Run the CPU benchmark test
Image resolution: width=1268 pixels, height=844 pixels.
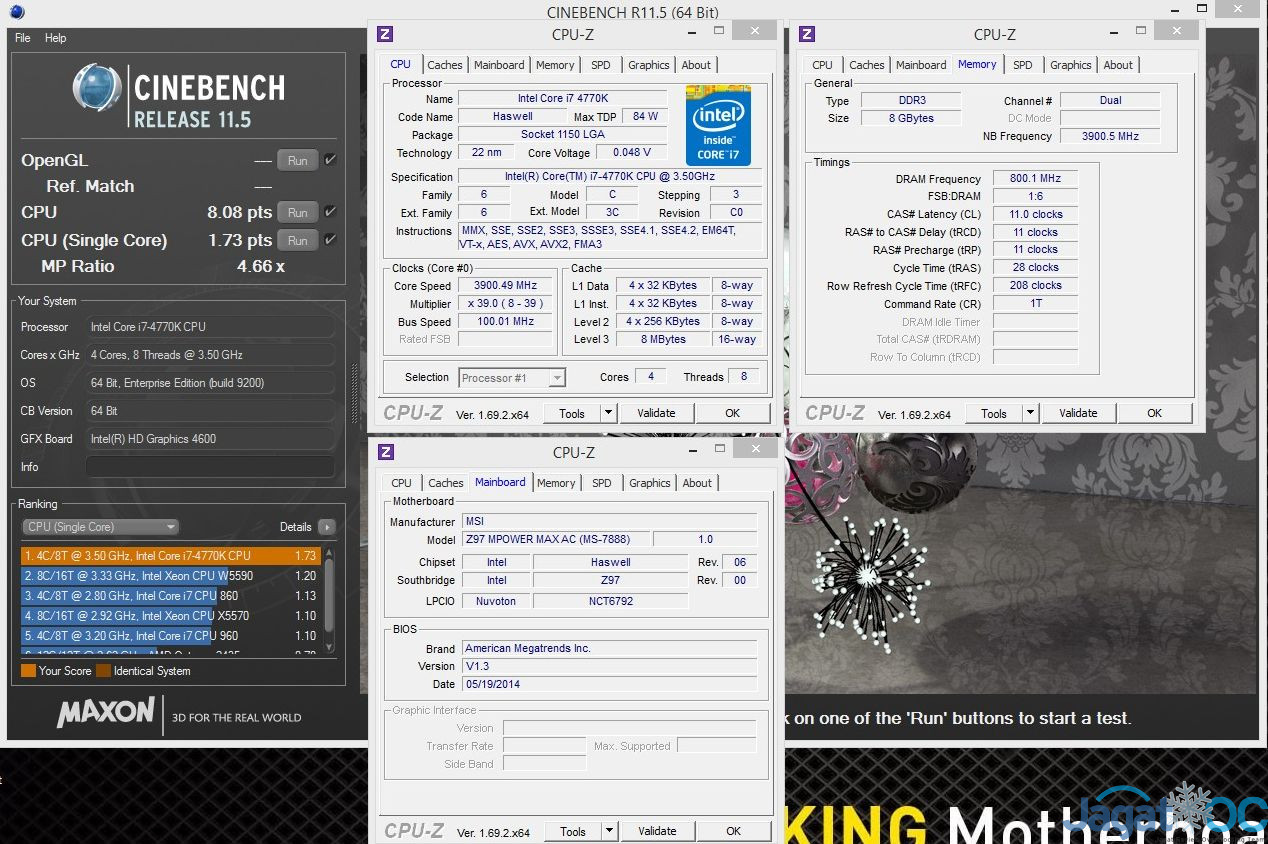pyautogui.click(x=297, y=212)
